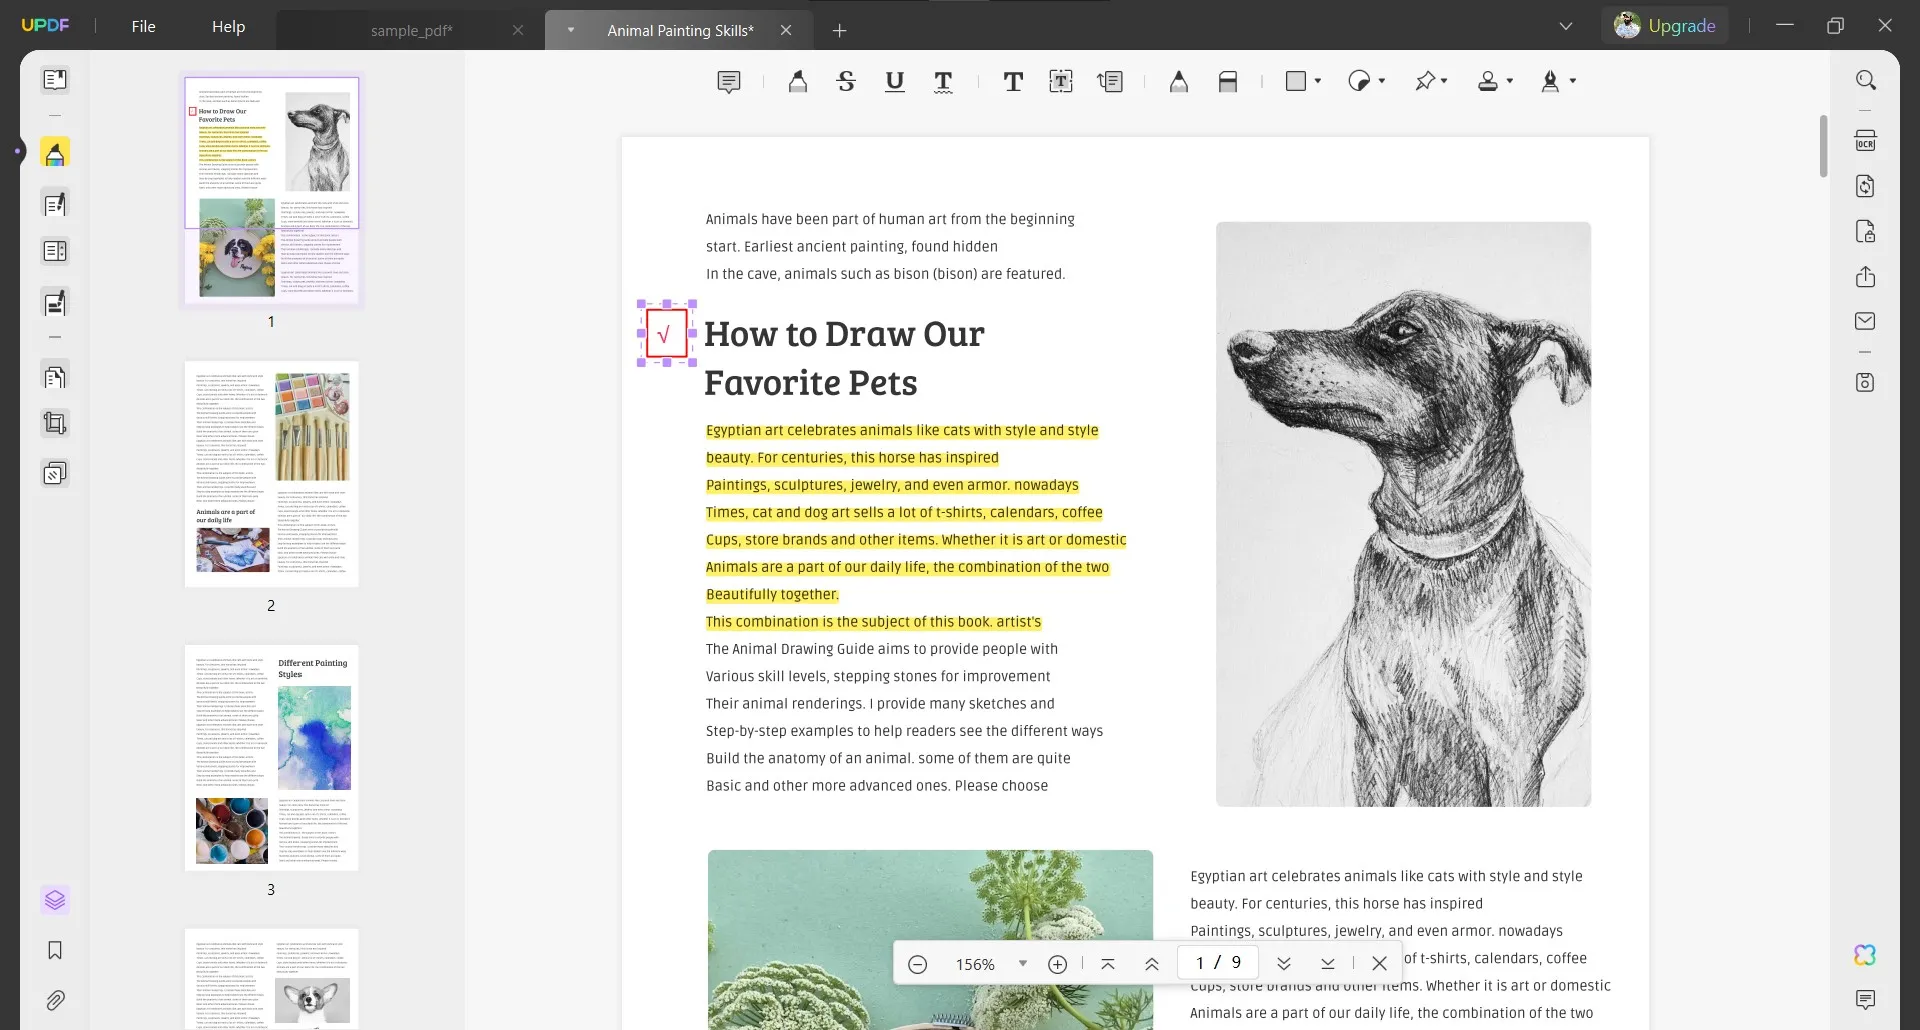Select the sticky note comment tool
This screenshot has width=1920, height=1030.
tap(729, 82)
